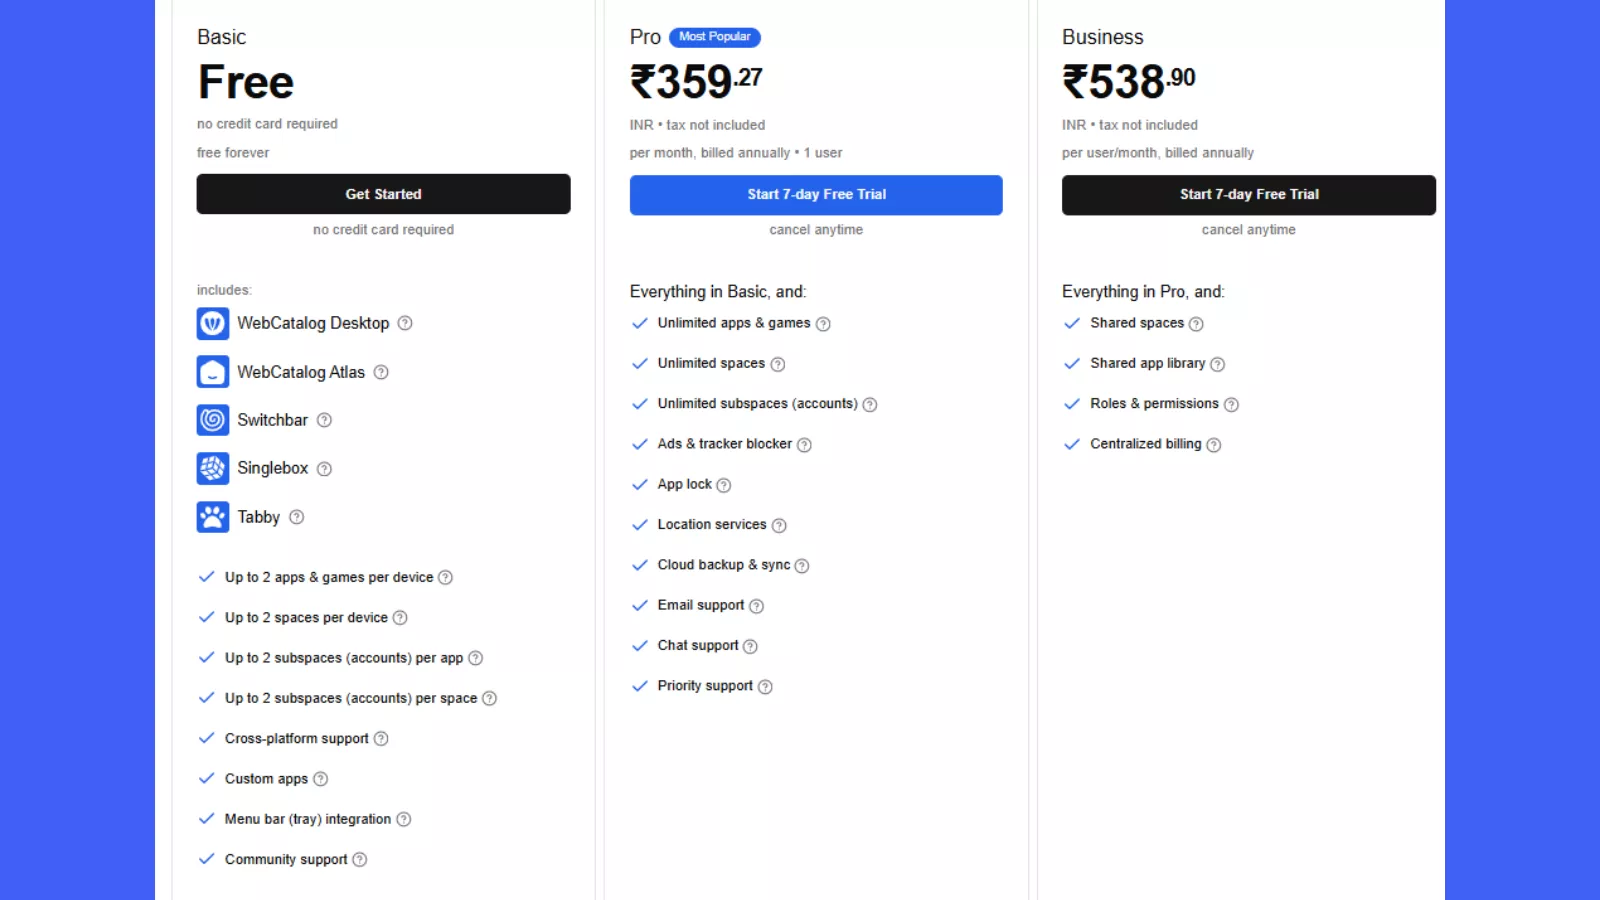
Task: Click the help icon next to Custom apps
Action: (x=320, y=778)
